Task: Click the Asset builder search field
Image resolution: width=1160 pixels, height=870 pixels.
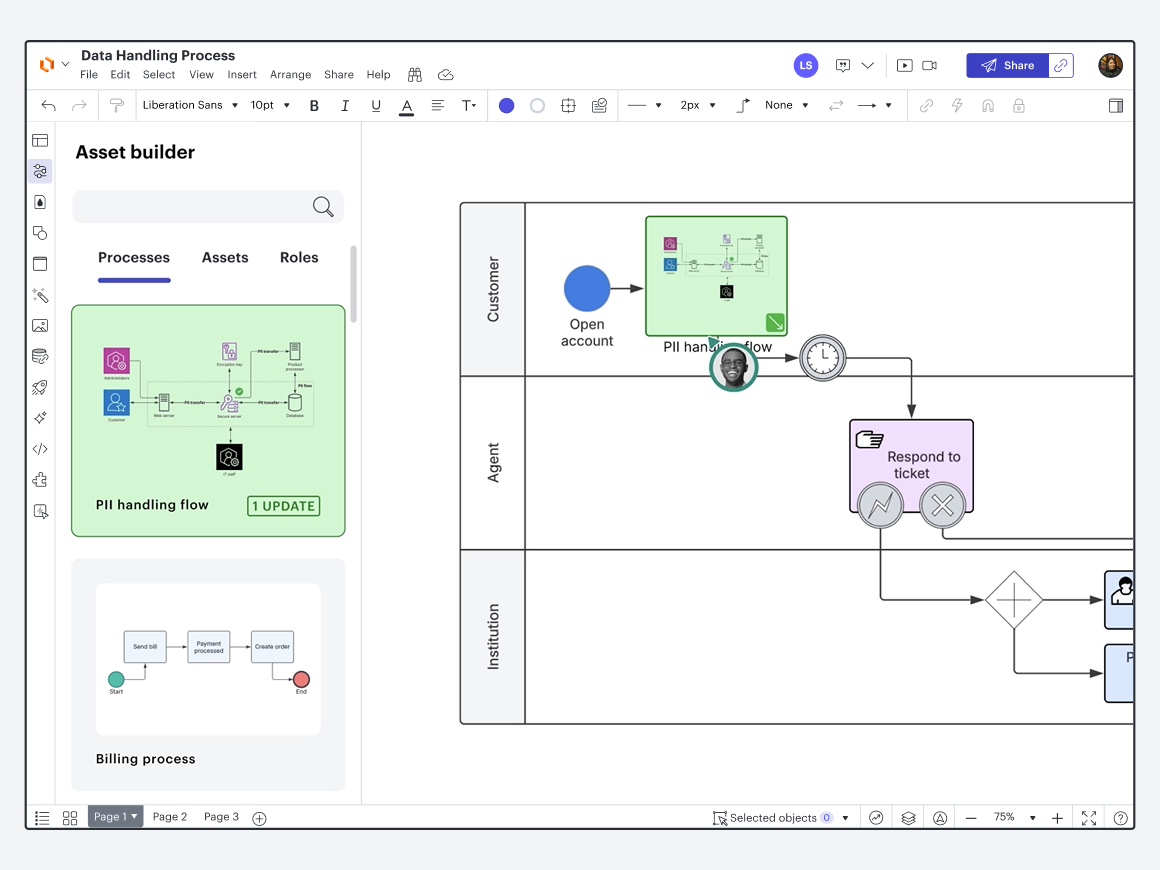Action: (208, 207)
